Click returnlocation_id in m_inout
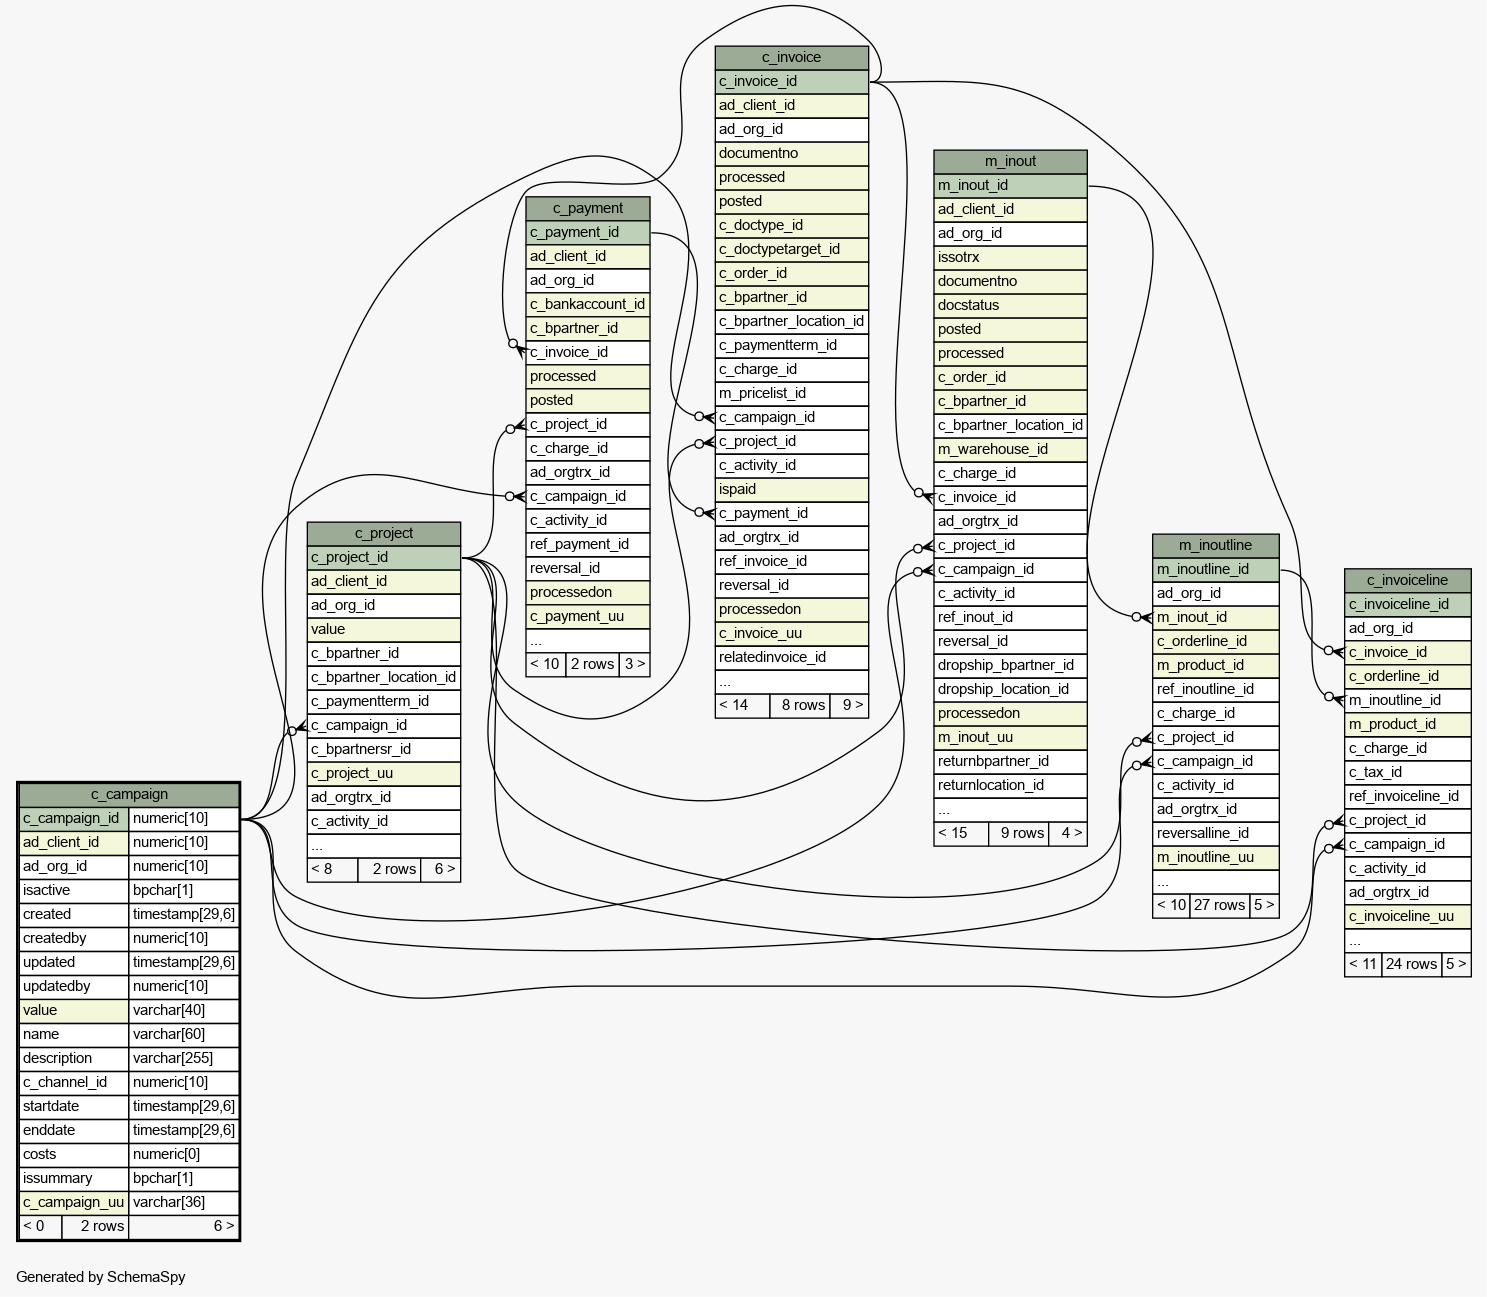Viewport: 1487px width, 1297px height. point(1010,785)
